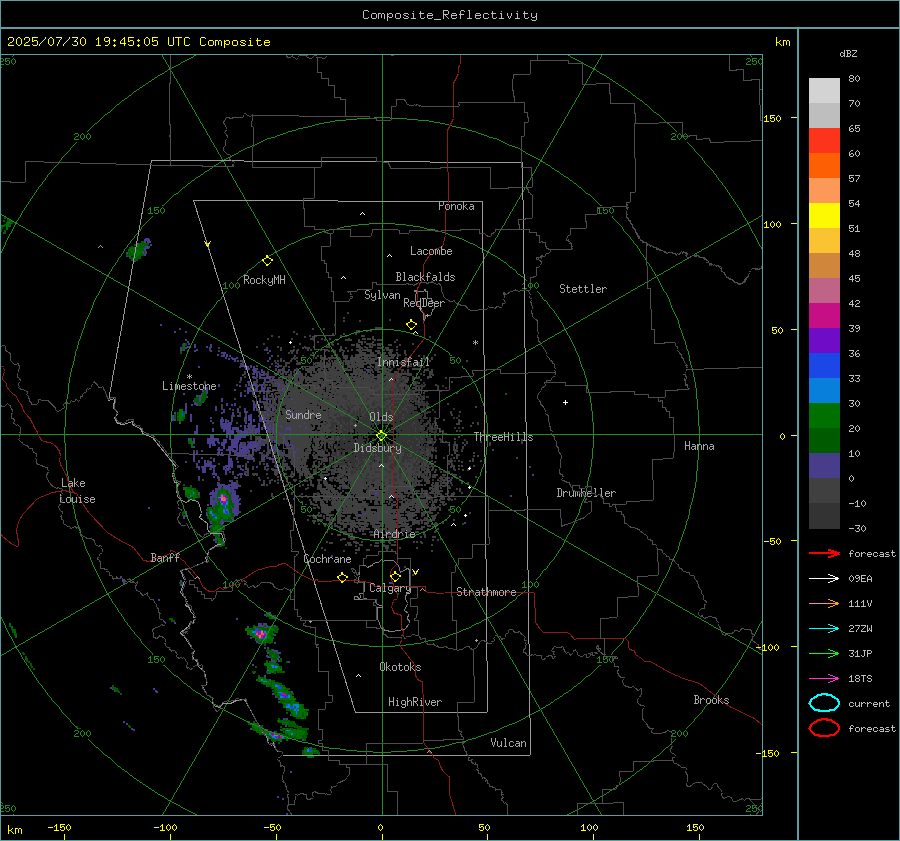Select the bright green dBZ swatch

click(x=824, y=416)
